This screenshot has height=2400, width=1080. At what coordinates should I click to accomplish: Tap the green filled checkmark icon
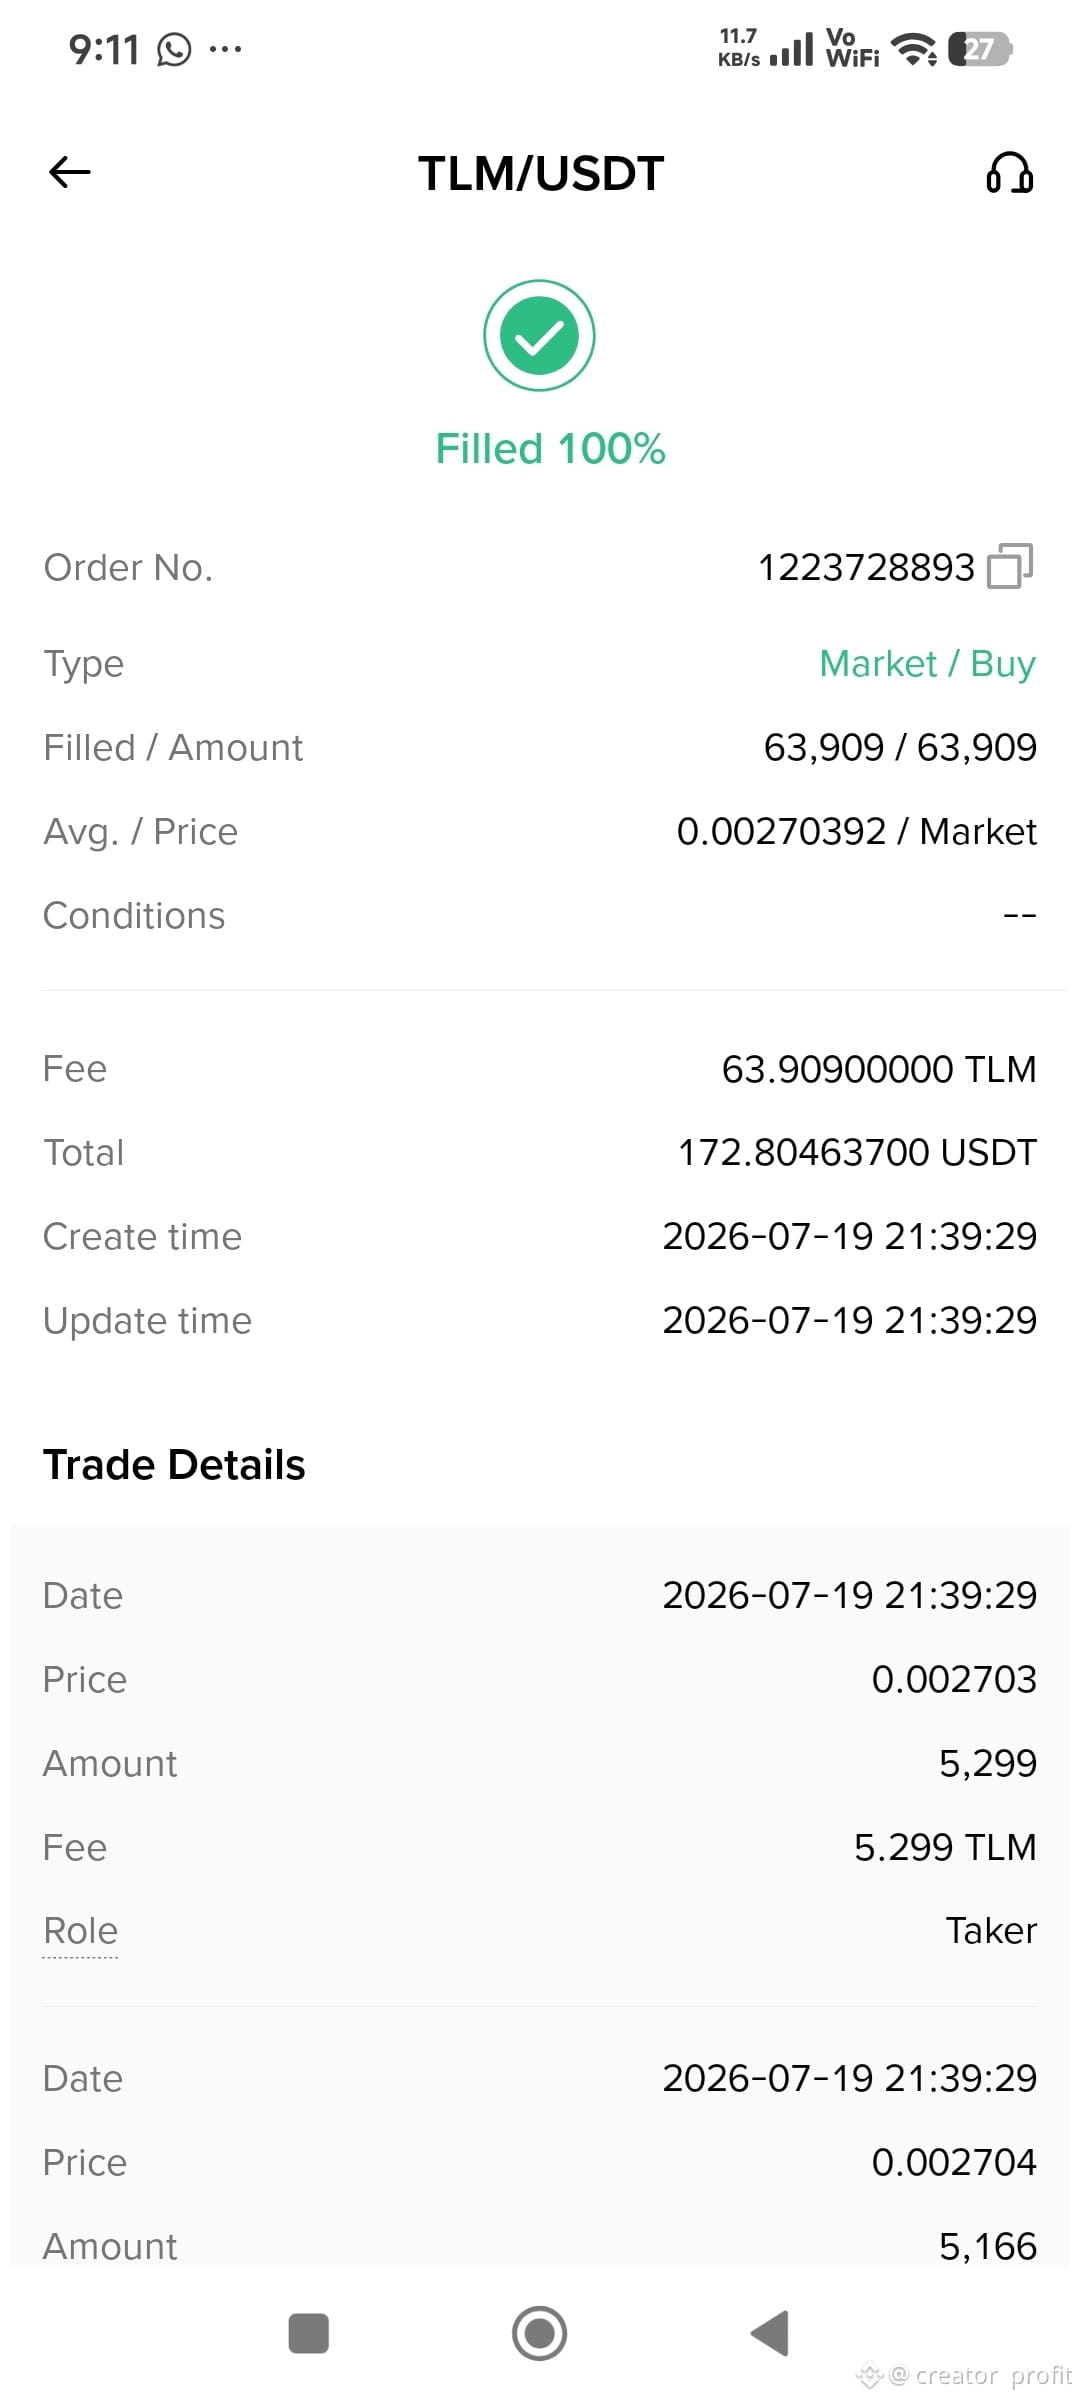(539, 335)
